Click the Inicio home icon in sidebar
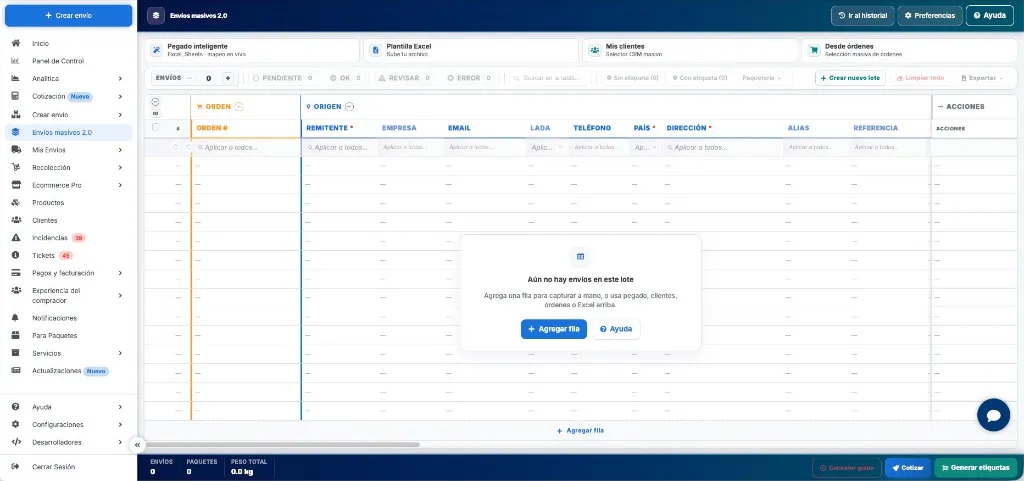The image size is (1024, 481). (x=16, y=43)
